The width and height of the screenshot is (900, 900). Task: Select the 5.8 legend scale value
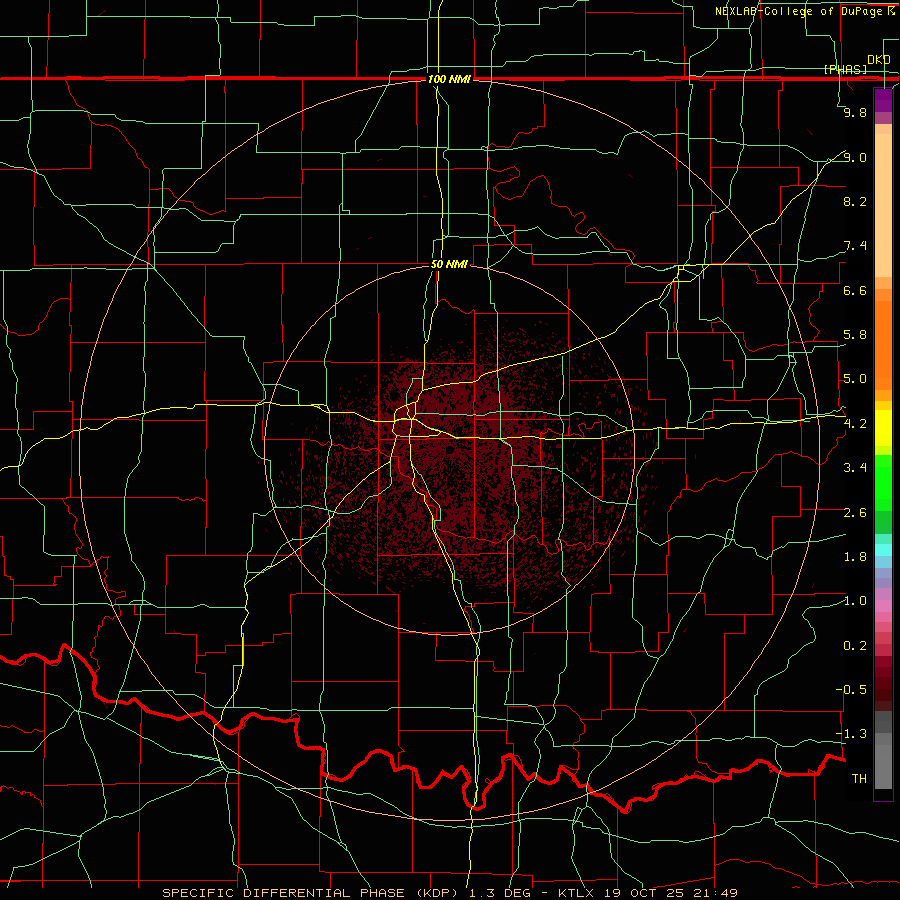pos(855,335)
